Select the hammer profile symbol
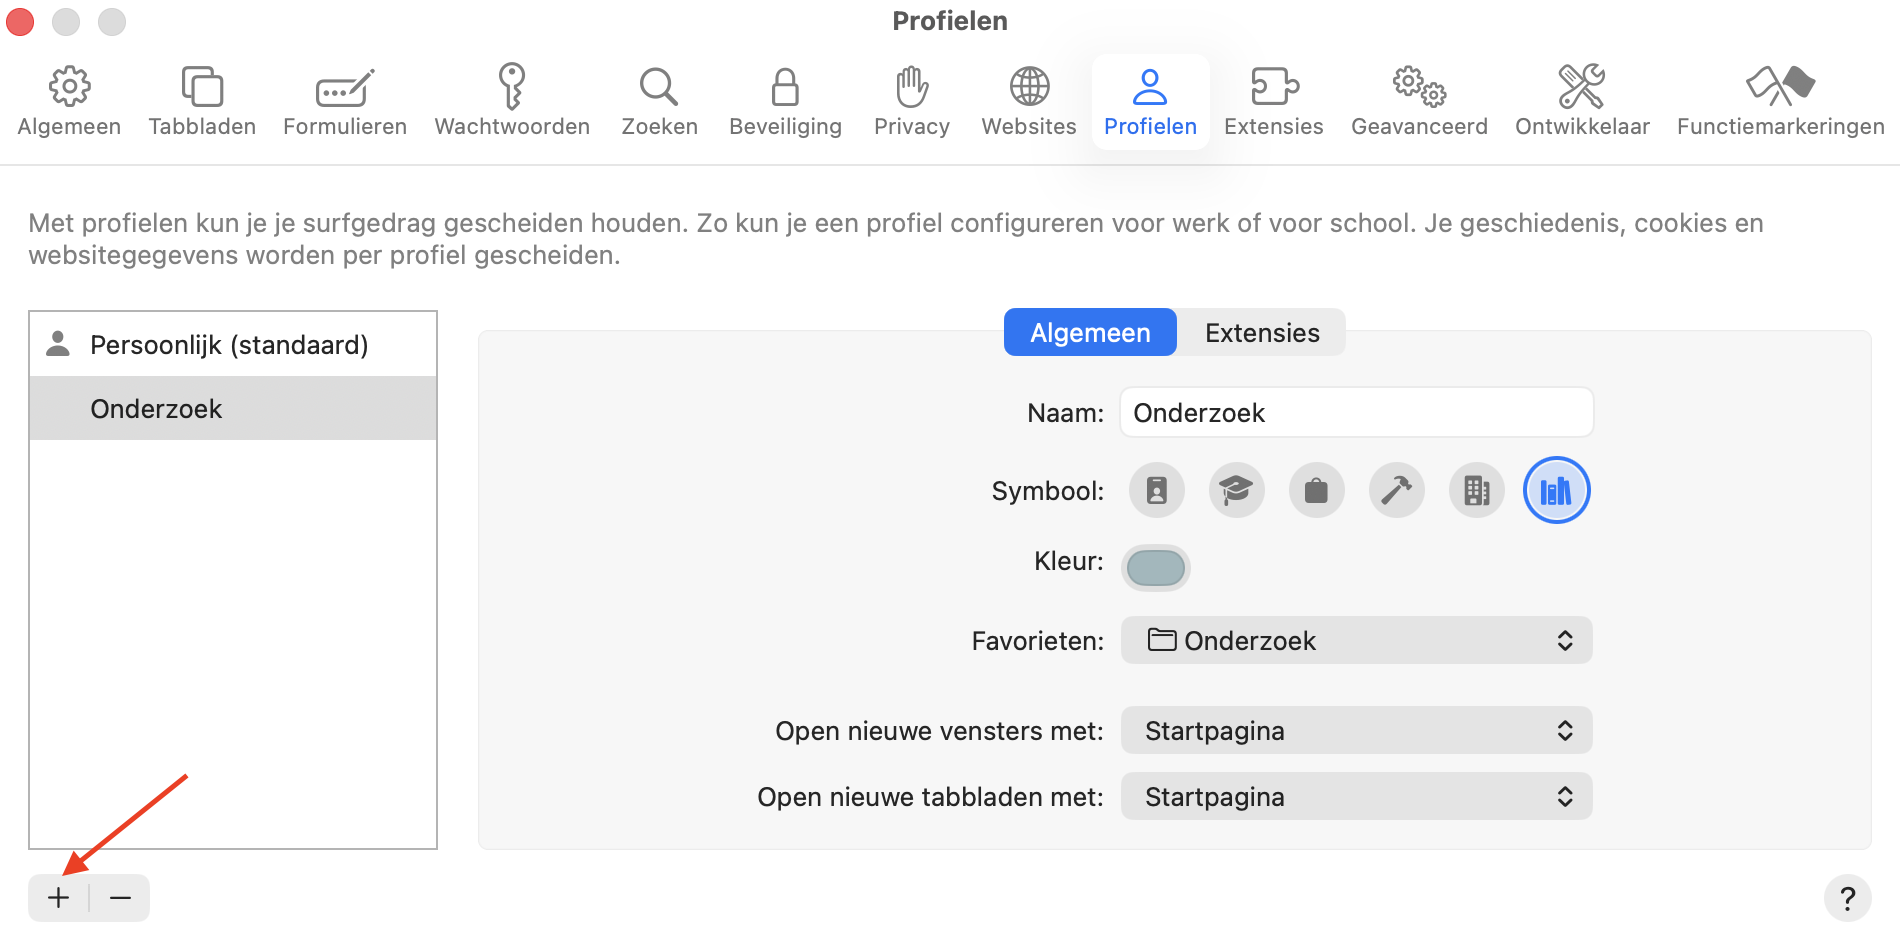Screen dimensions: 1900x936 click(x=1396, y=490)
